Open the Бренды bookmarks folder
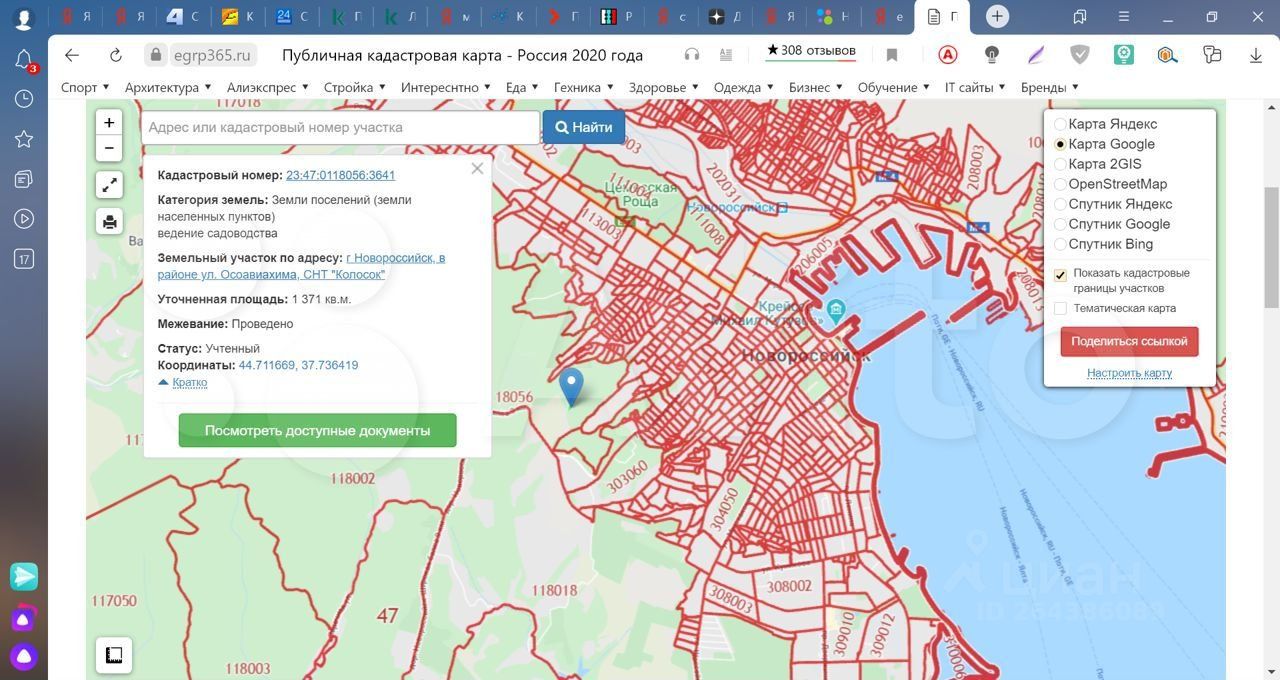 [1050, 87]
